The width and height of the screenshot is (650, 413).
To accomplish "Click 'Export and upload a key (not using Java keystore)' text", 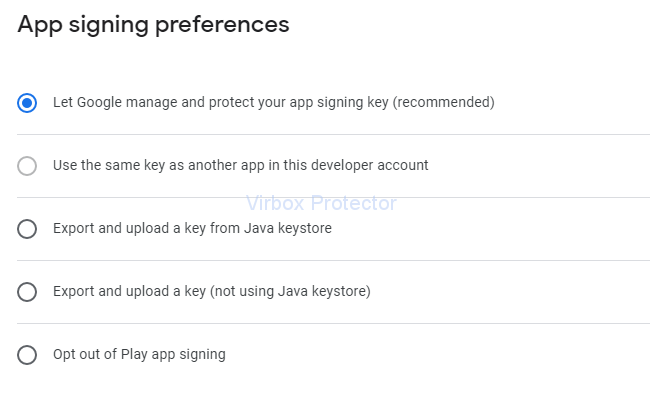I will click(x=211, y=291).
